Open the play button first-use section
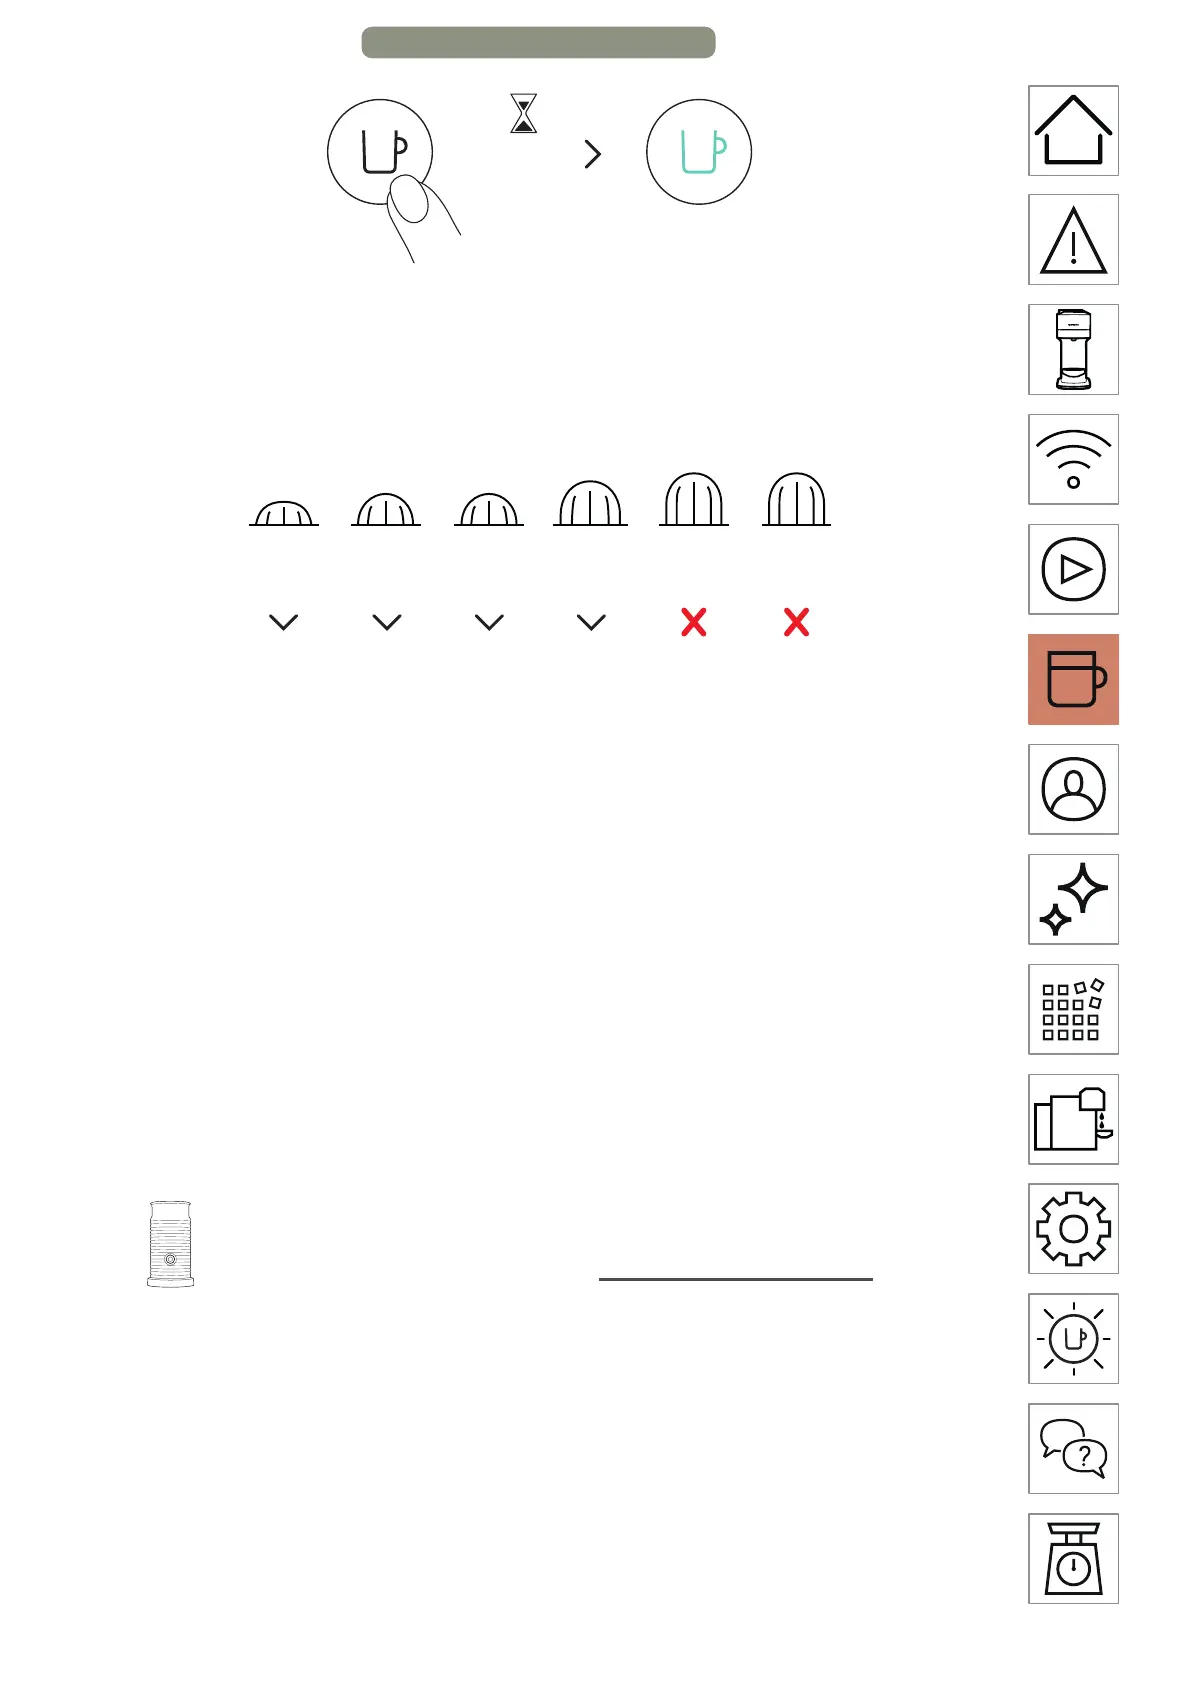 click(1073, 570)
